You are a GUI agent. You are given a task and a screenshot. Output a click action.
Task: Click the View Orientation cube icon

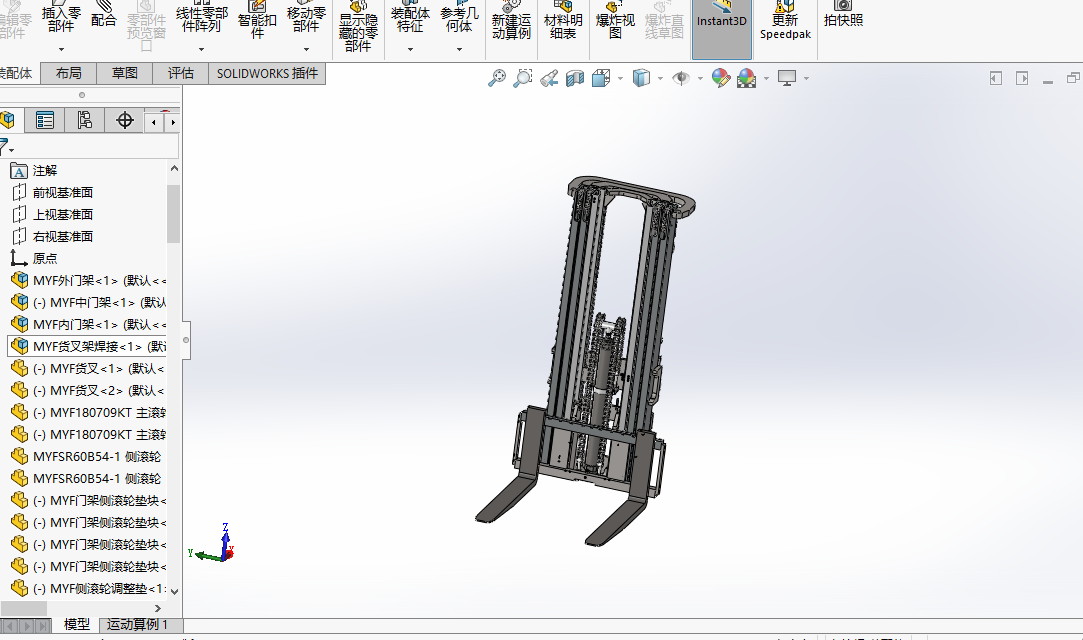(600, 78)
